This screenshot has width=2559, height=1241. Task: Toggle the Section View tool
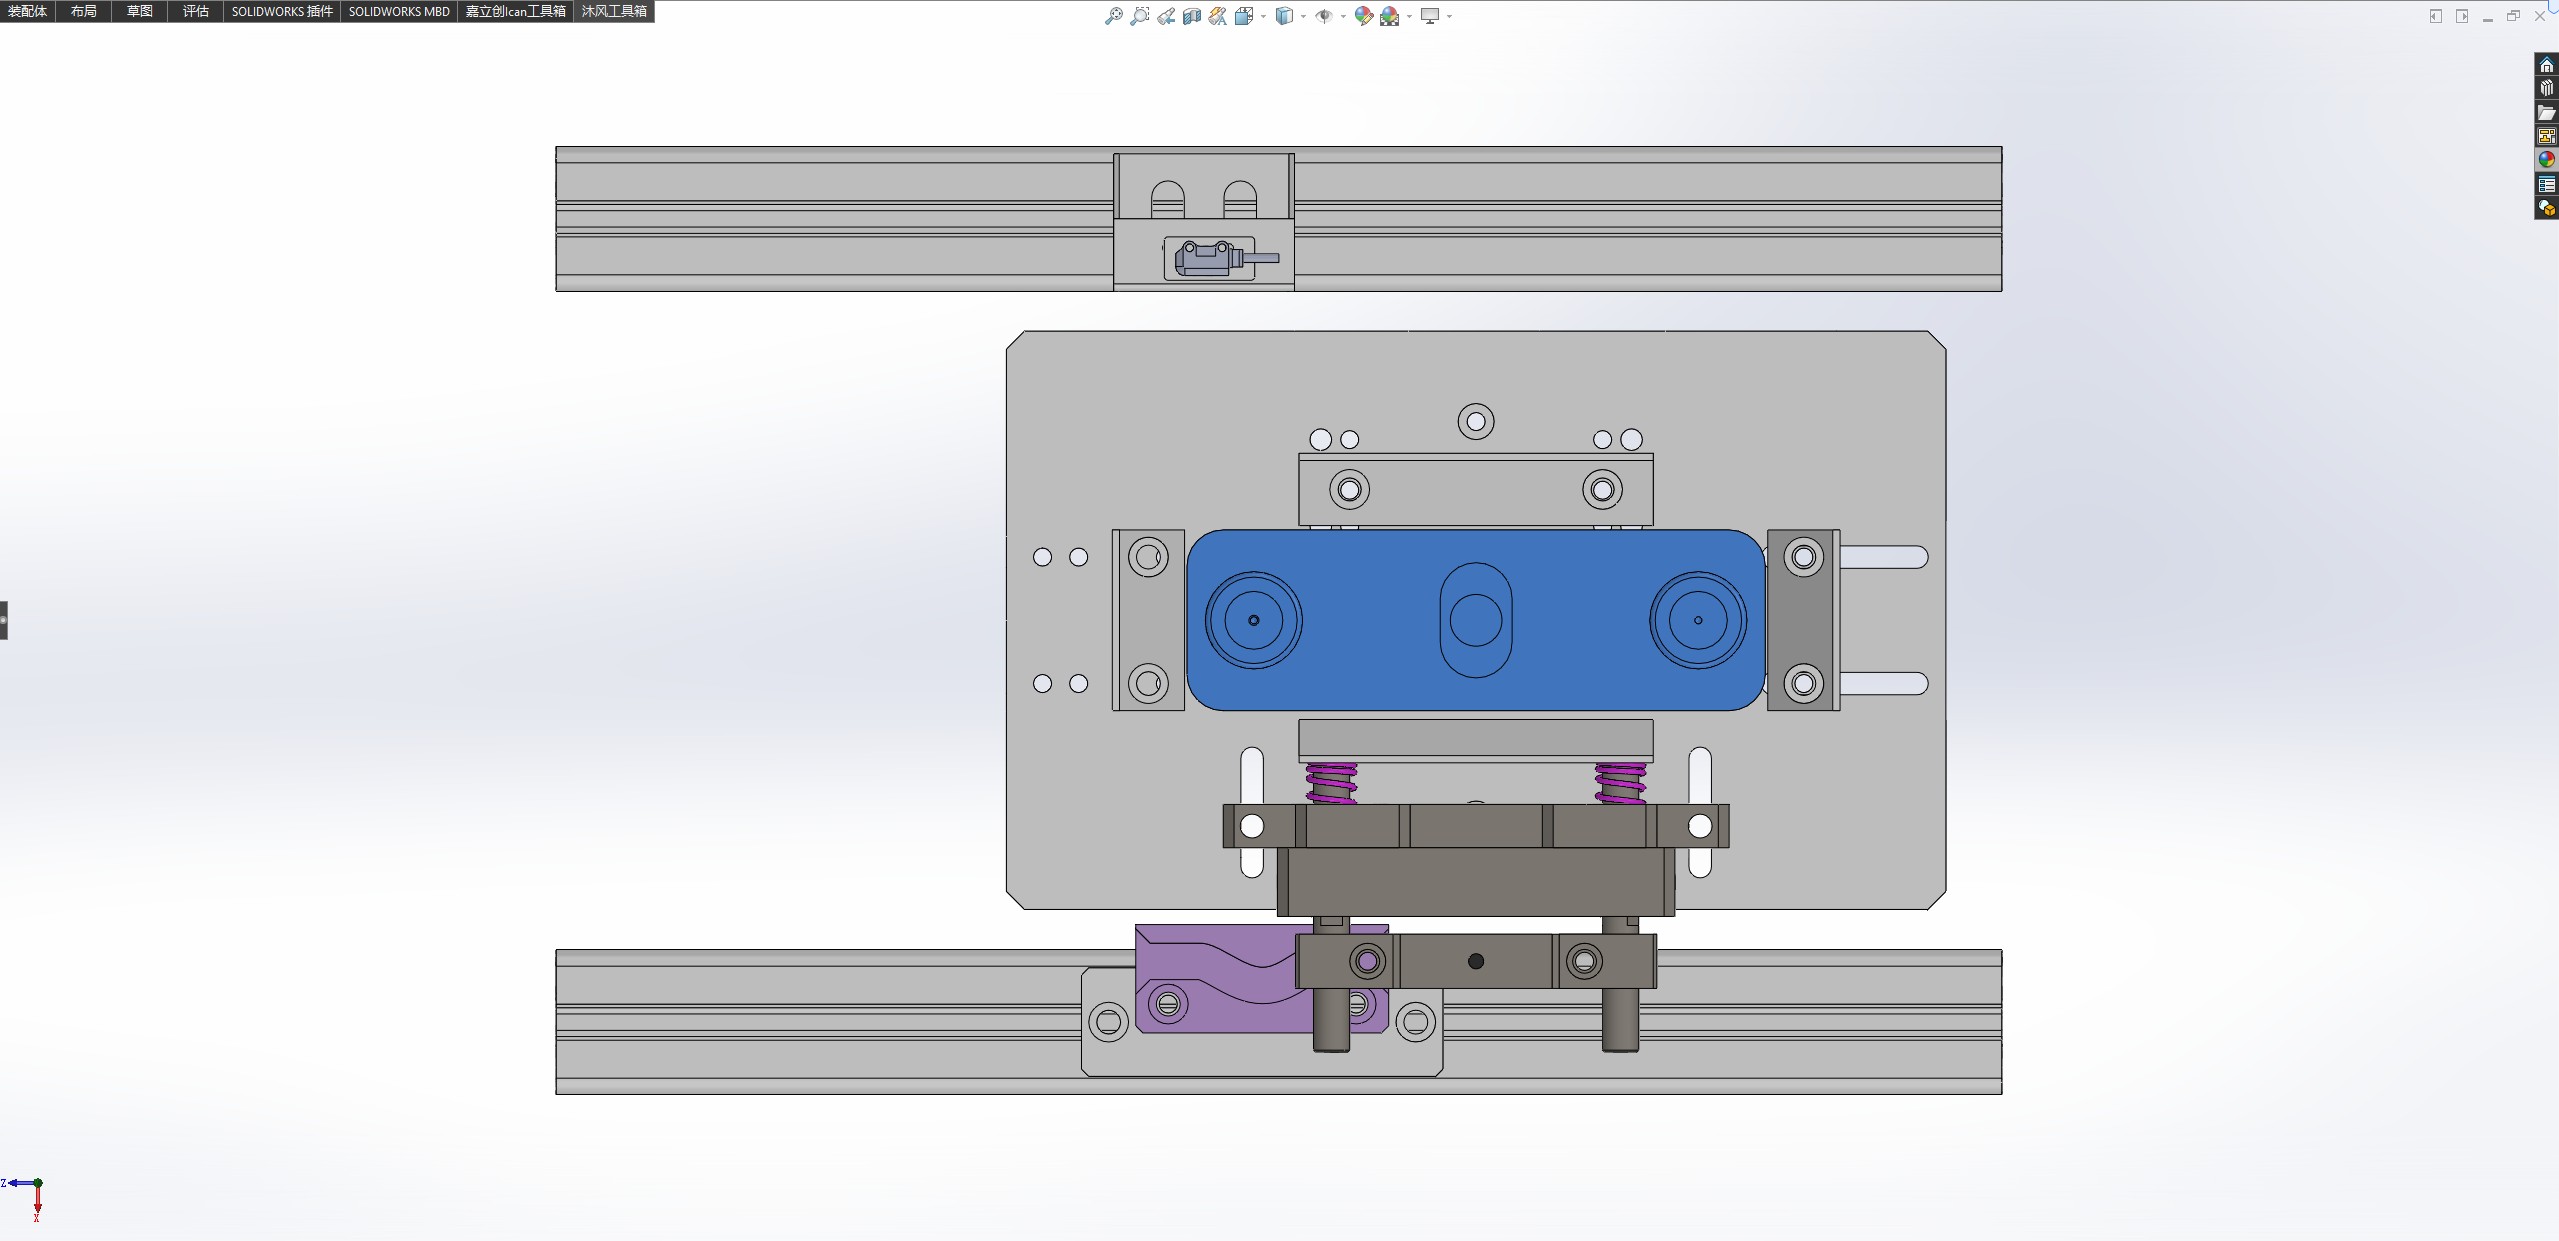1191,16
